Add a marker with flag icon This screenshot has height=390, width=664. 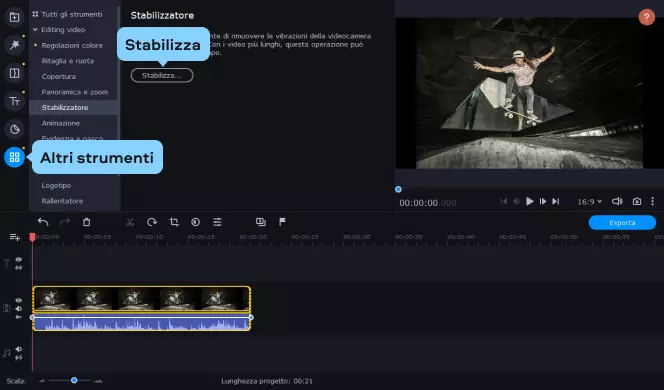(282, 222)
